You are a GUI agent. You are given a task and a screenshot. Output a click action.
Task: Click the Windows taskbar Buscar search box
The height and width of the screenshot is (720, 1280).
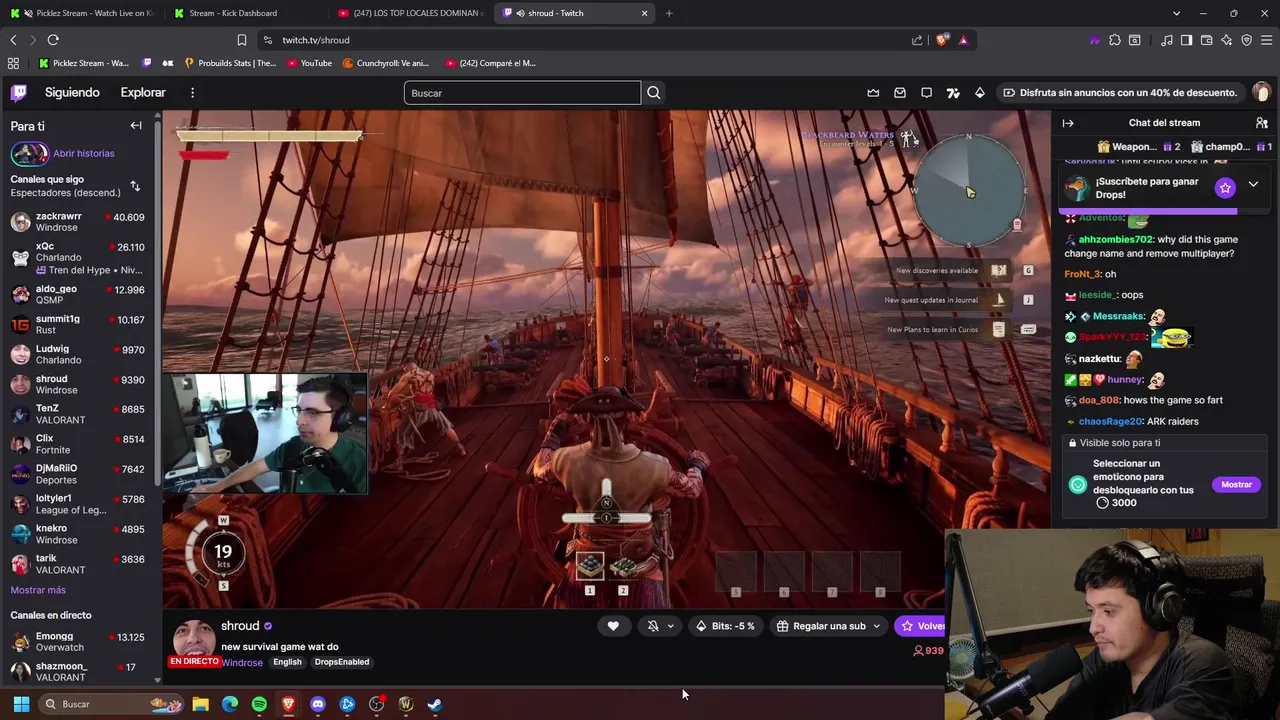point(110,704)
